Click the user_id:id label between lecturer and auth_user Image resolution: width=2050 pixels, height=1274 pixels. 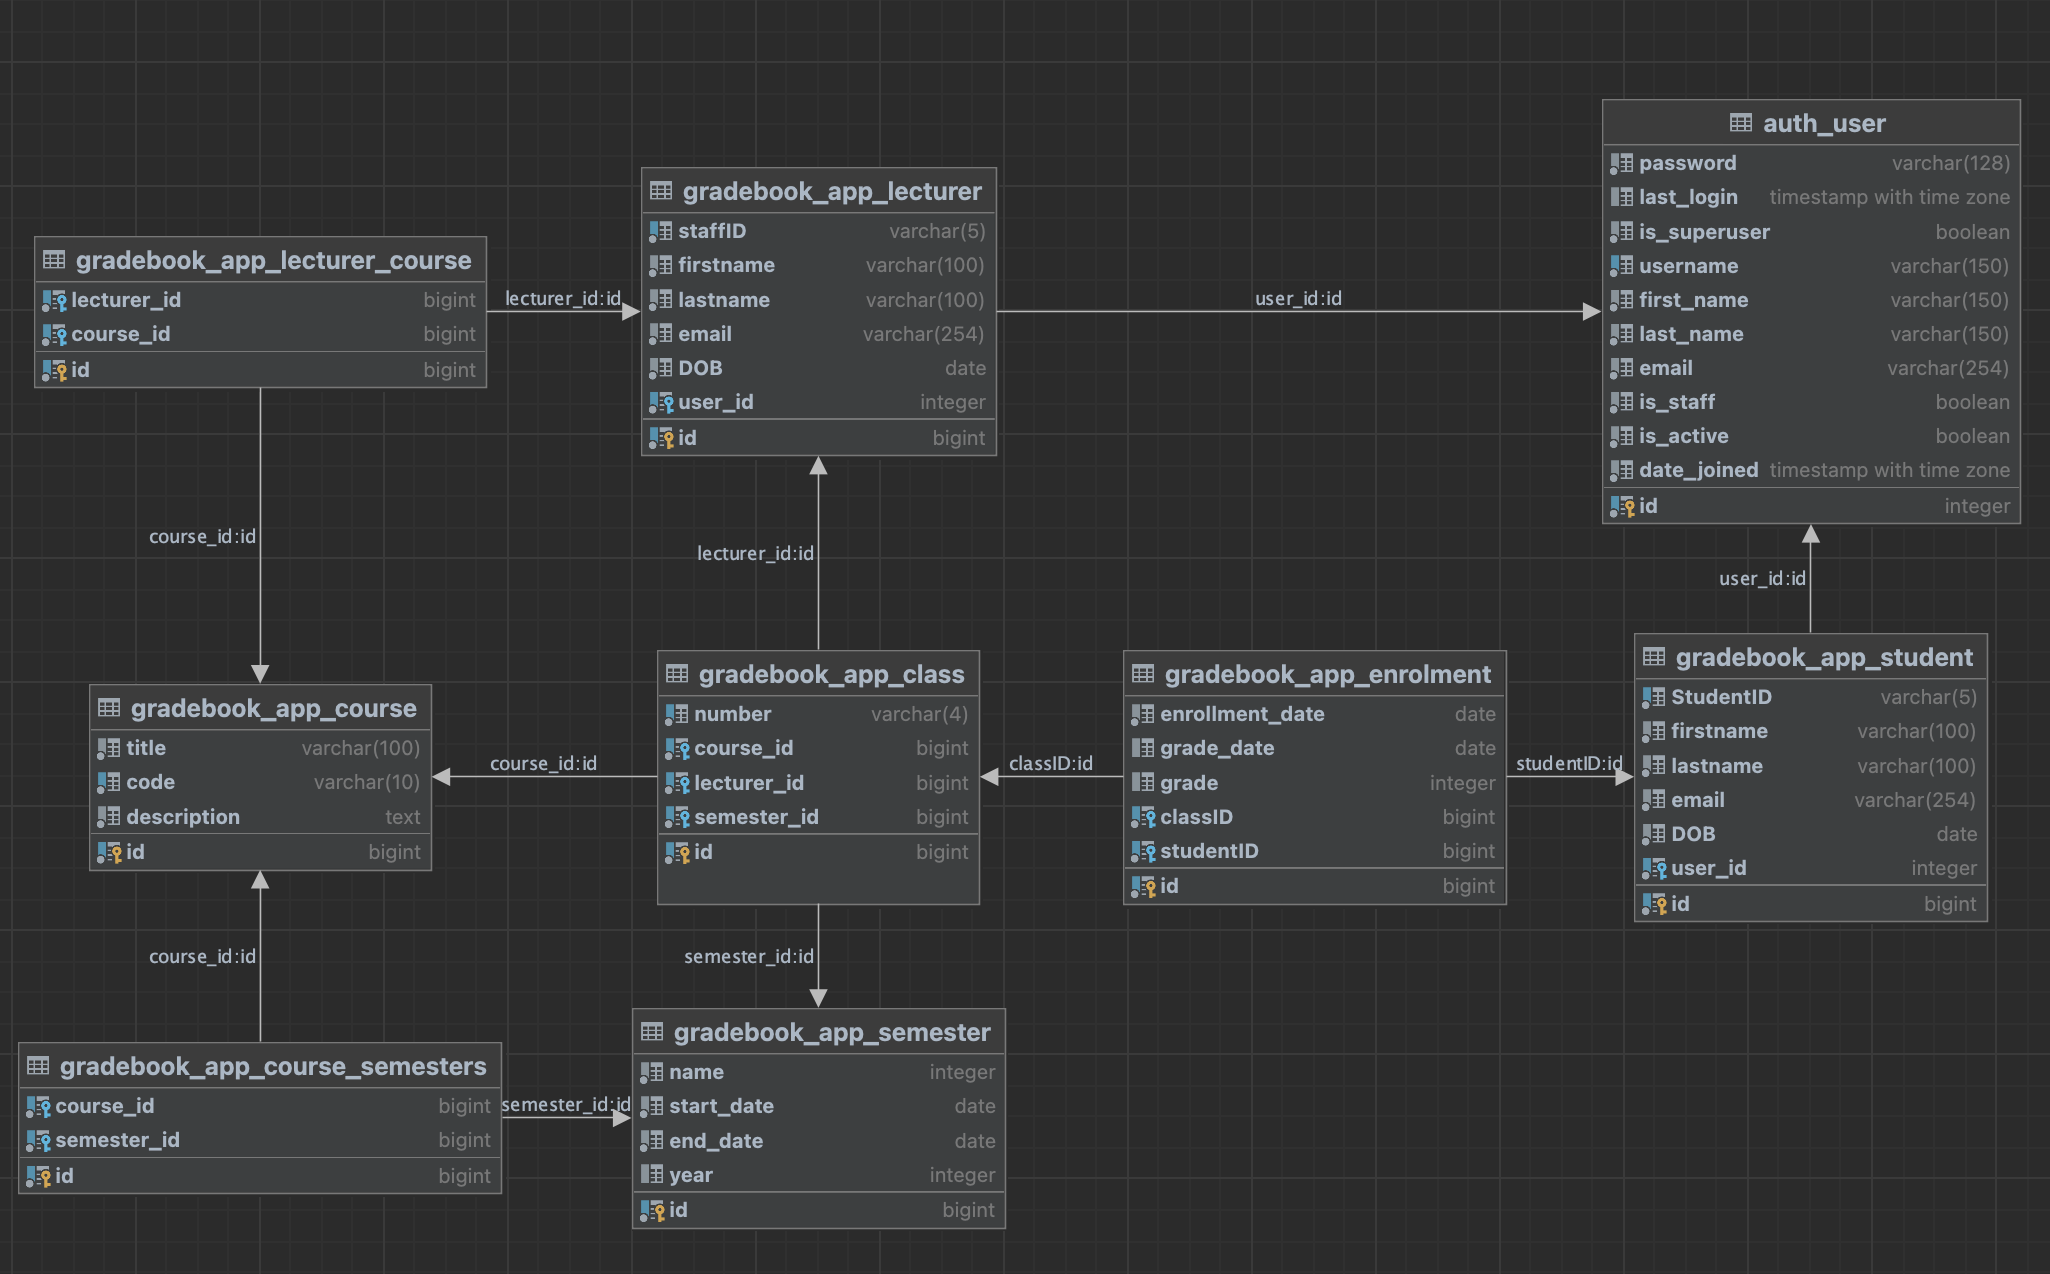pyautogui.click(x=1297, y=299)
